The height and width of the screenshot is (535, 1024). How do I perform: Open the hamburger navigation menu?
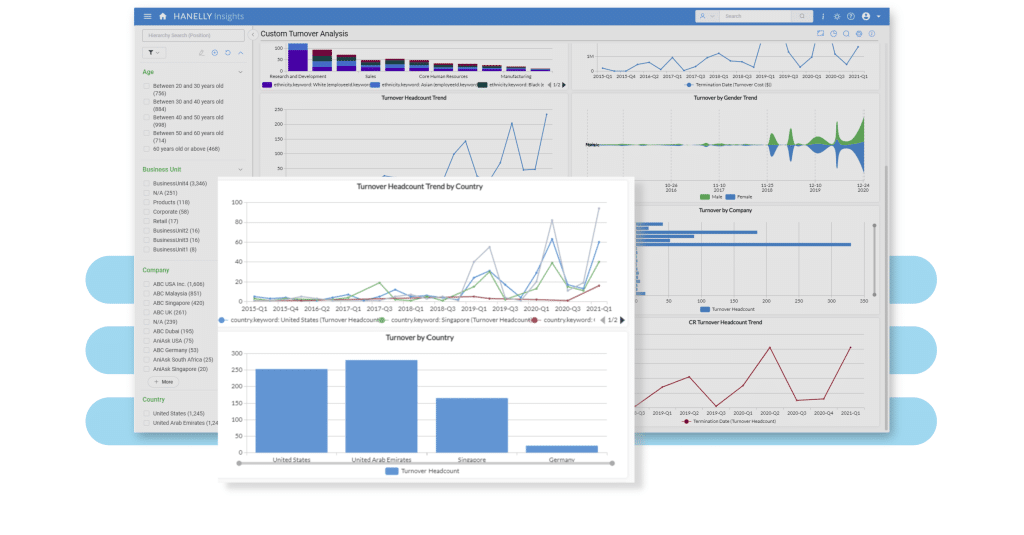tap(148, 16)
